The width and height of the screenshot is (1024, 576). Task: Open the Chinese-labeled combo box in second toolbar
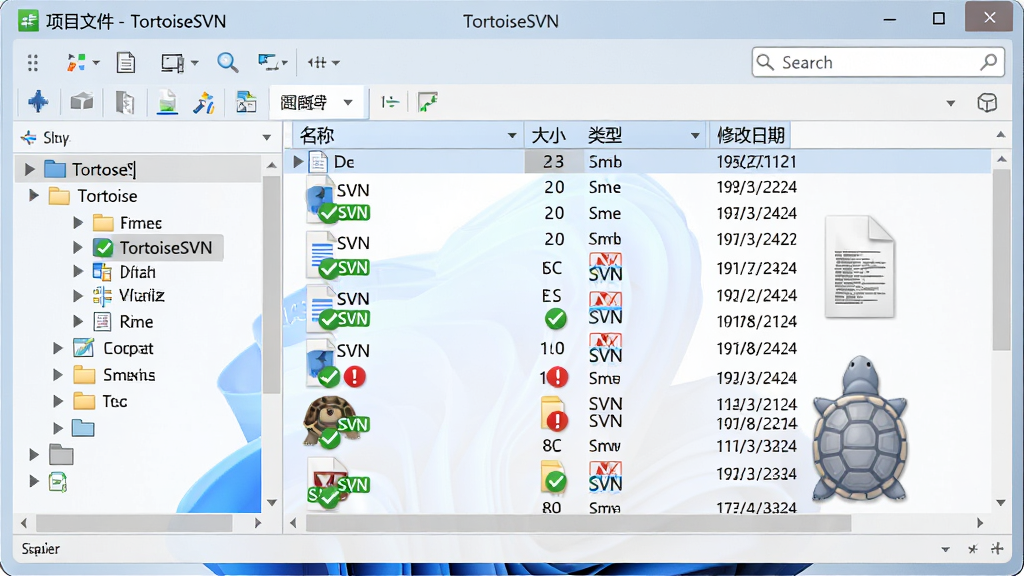317,103
